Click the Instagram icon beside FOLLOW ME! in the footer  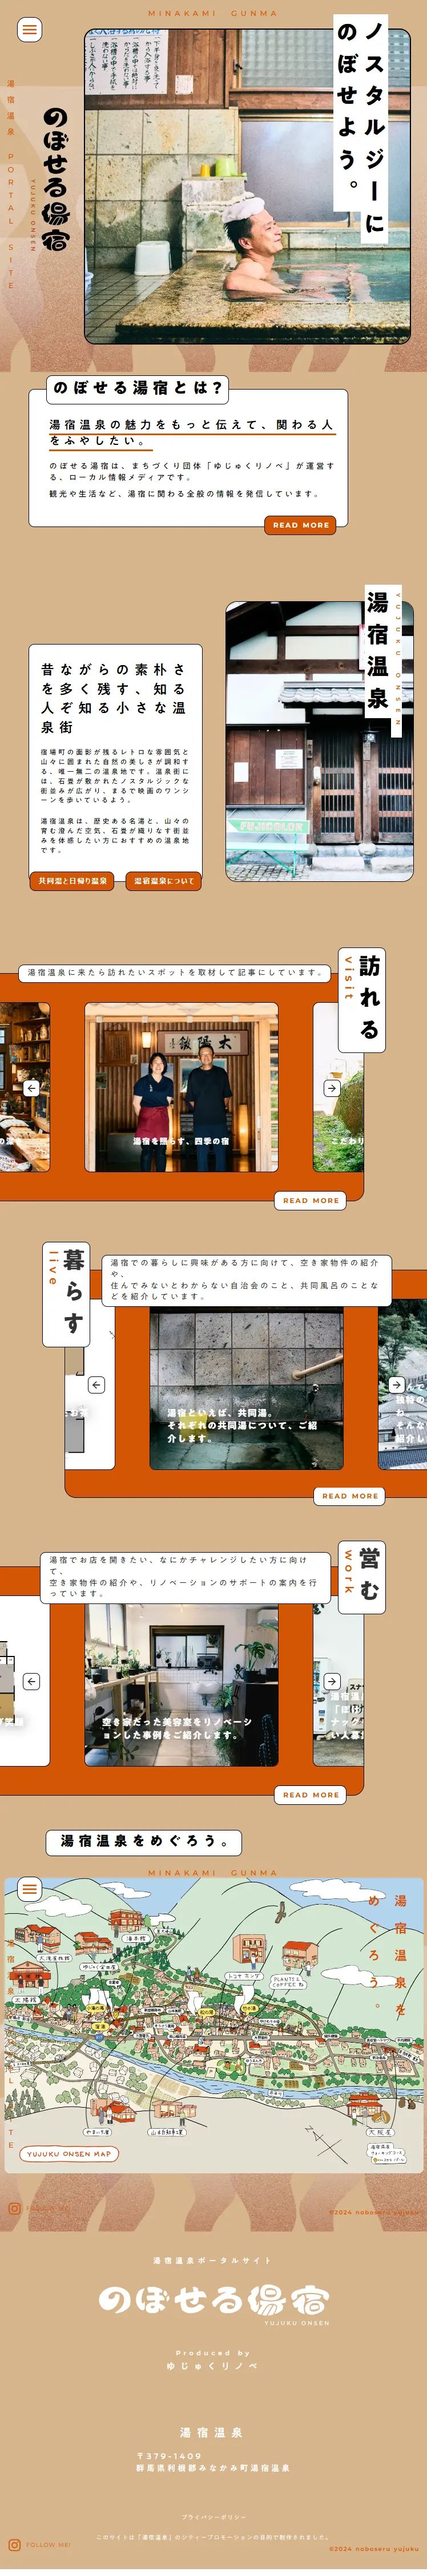click(x=14, y=2545)
